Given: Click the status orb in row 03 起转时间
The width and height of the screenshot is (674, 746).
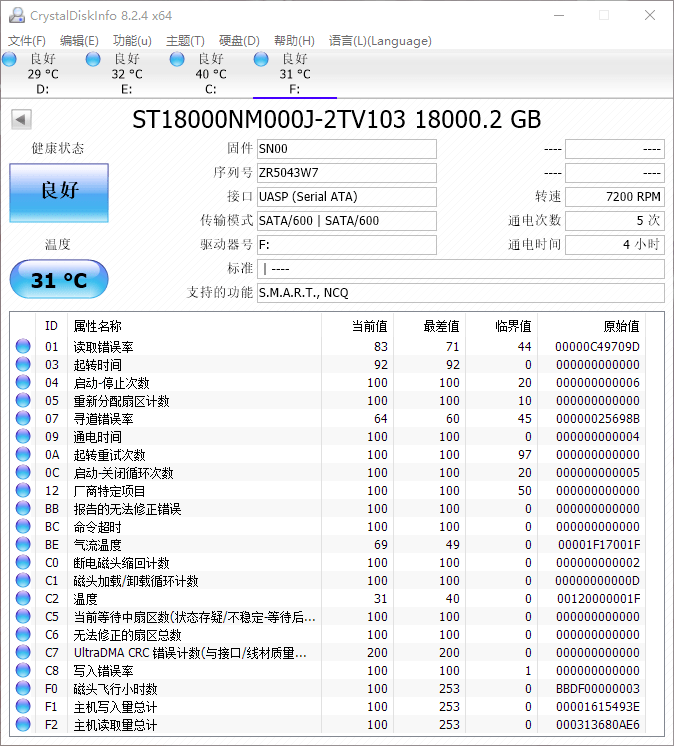Looking at the screenshot, I should 23,364.
